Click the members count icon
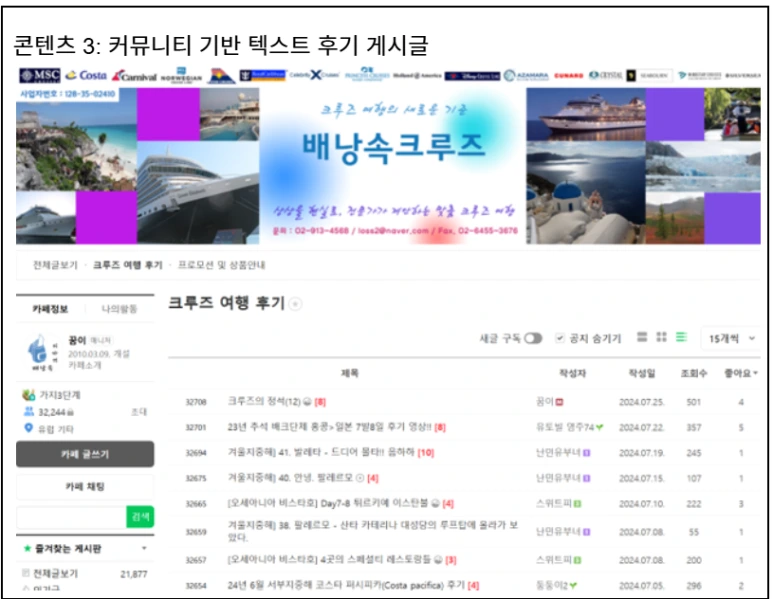This screenshot has width=773, height=599. pyautogui.click(x=29, y=412)
